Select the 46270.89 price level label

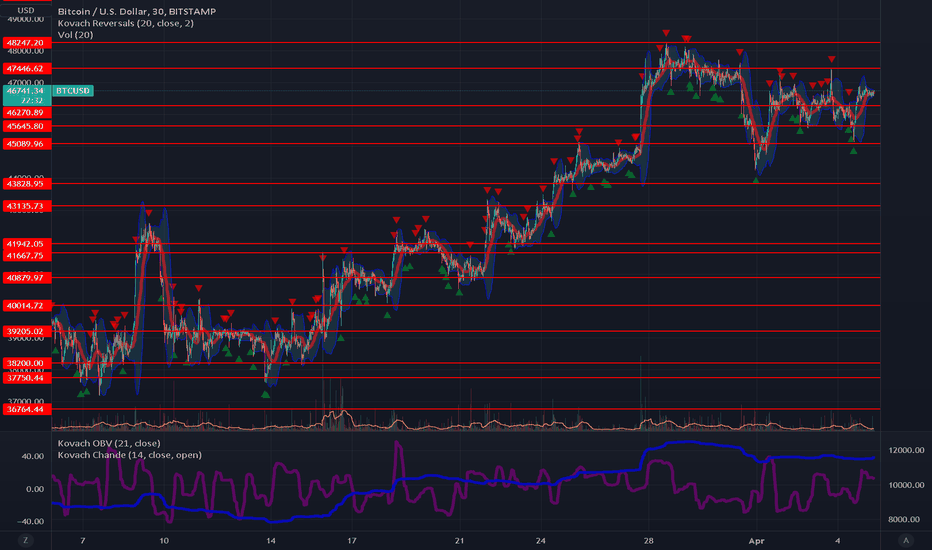[x=25, y=112]
